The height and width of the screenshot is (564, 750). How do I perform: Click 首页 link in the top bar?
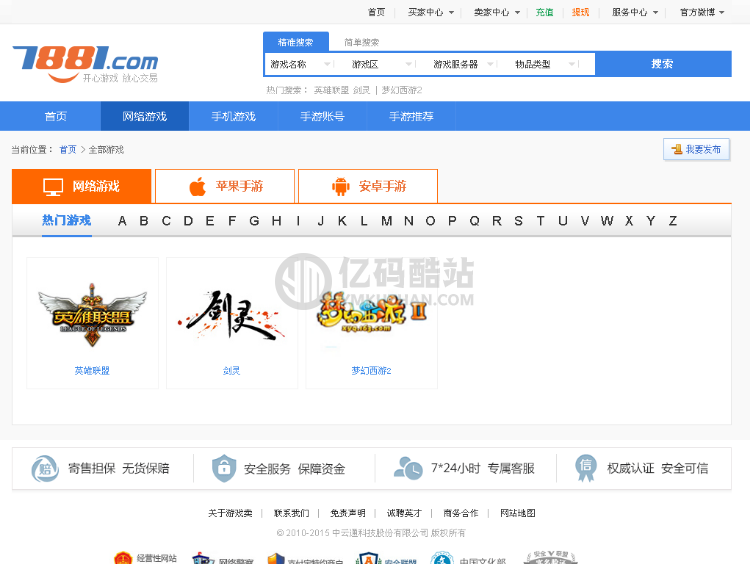tap(376, 12)
